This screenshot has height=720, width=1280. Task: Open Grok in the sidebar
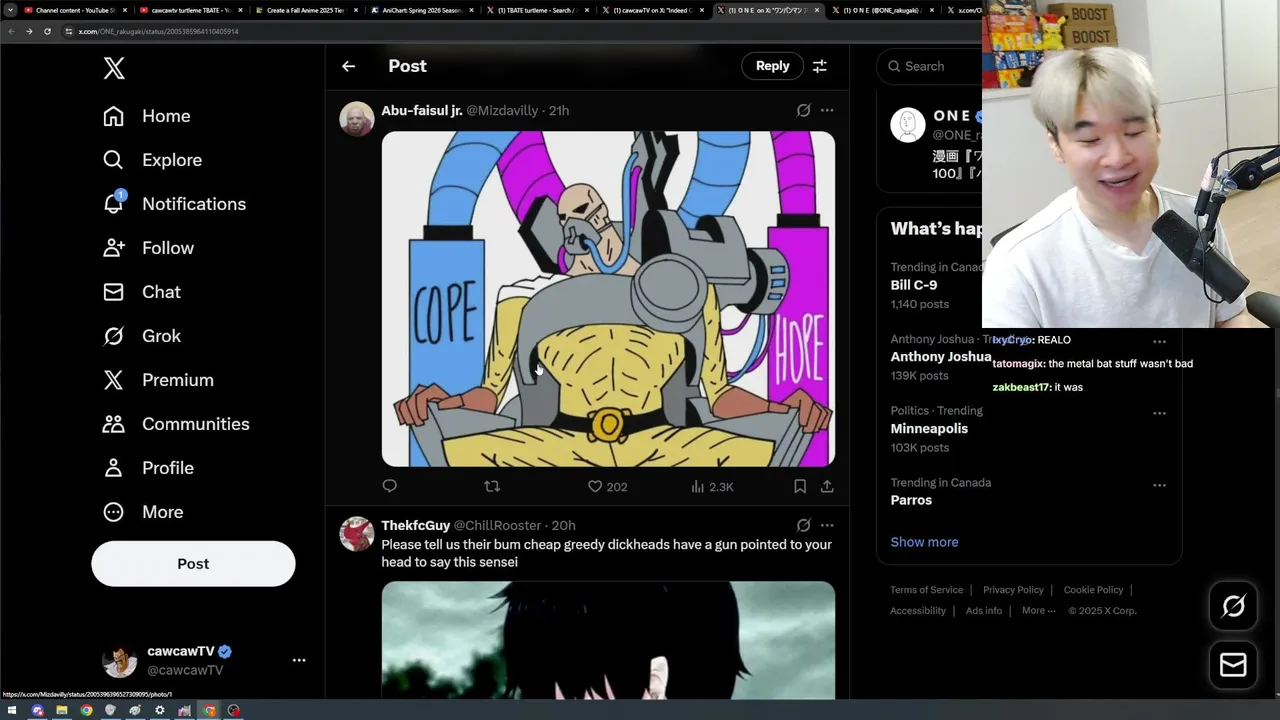pos(141,336)
